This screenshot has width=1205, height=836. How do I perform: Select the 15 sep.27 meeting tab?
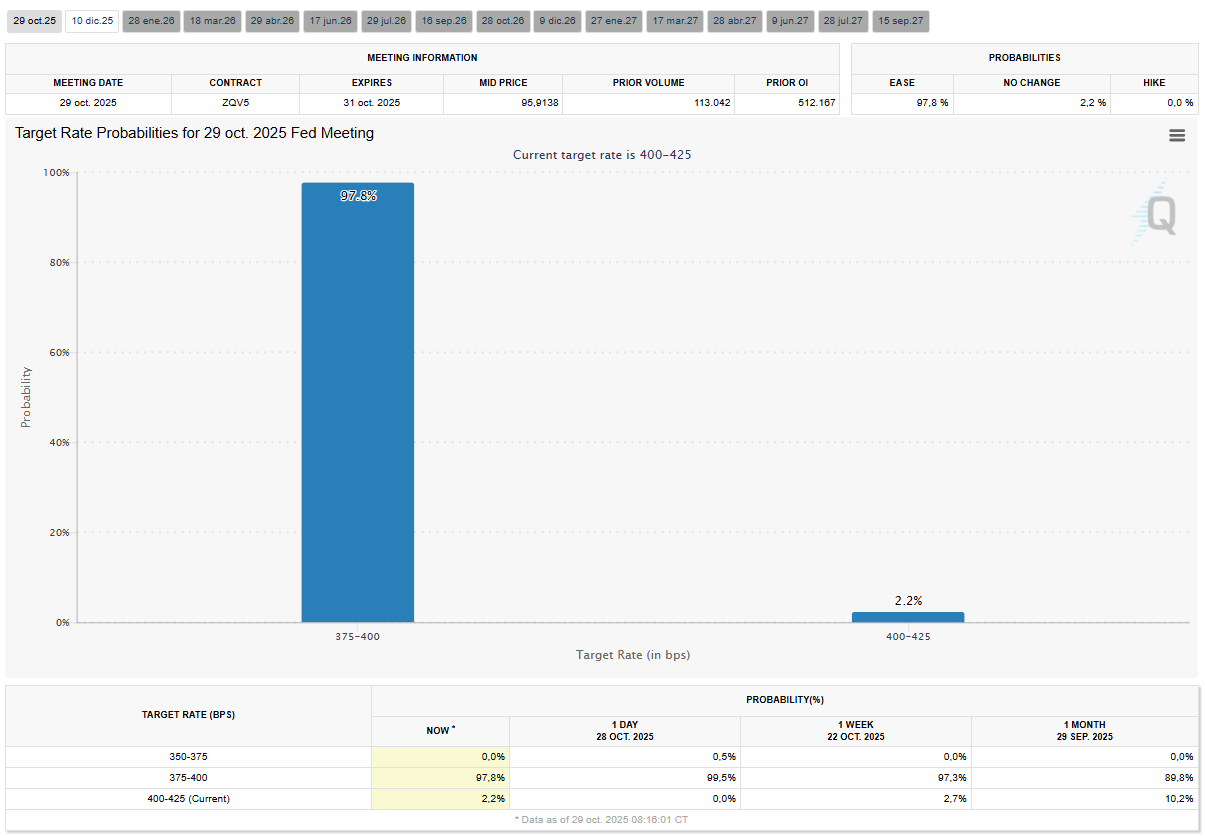pos(901,21)
